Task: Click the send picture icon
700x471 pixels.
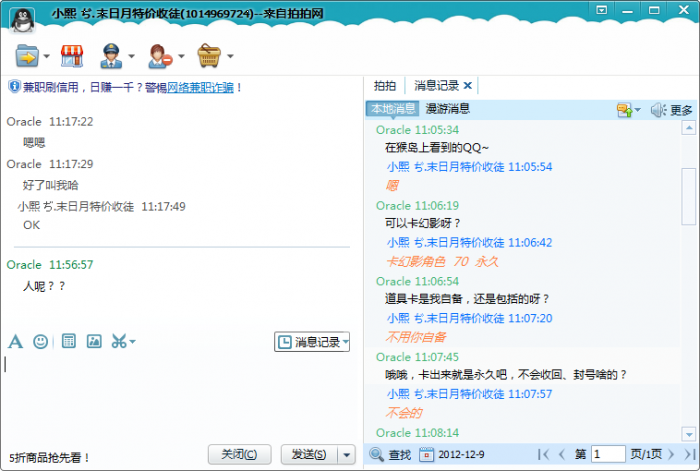Action: [x=94, y=341]
